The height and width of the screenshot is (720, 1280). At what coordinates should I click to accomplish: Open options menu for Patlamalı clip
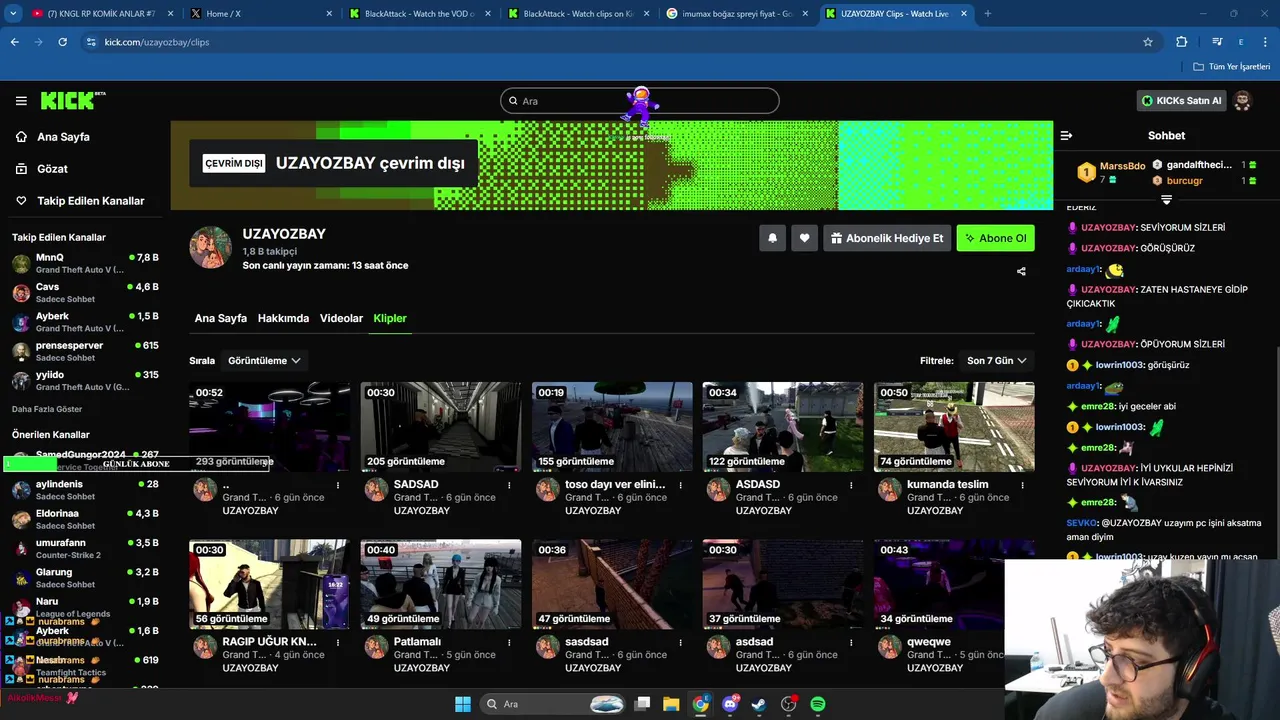(509, 642)
